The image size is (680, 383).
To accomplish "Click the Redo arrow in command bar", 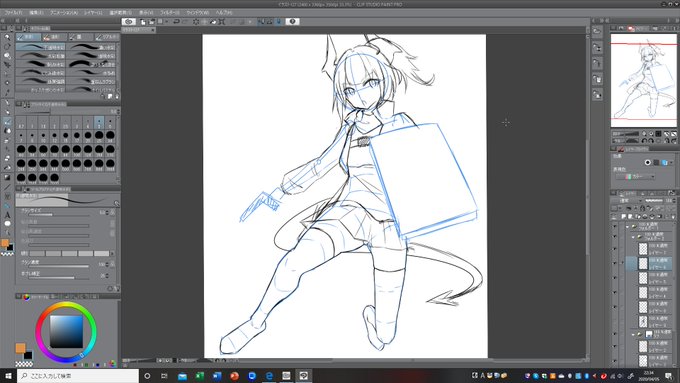I will tap(185, 22).
